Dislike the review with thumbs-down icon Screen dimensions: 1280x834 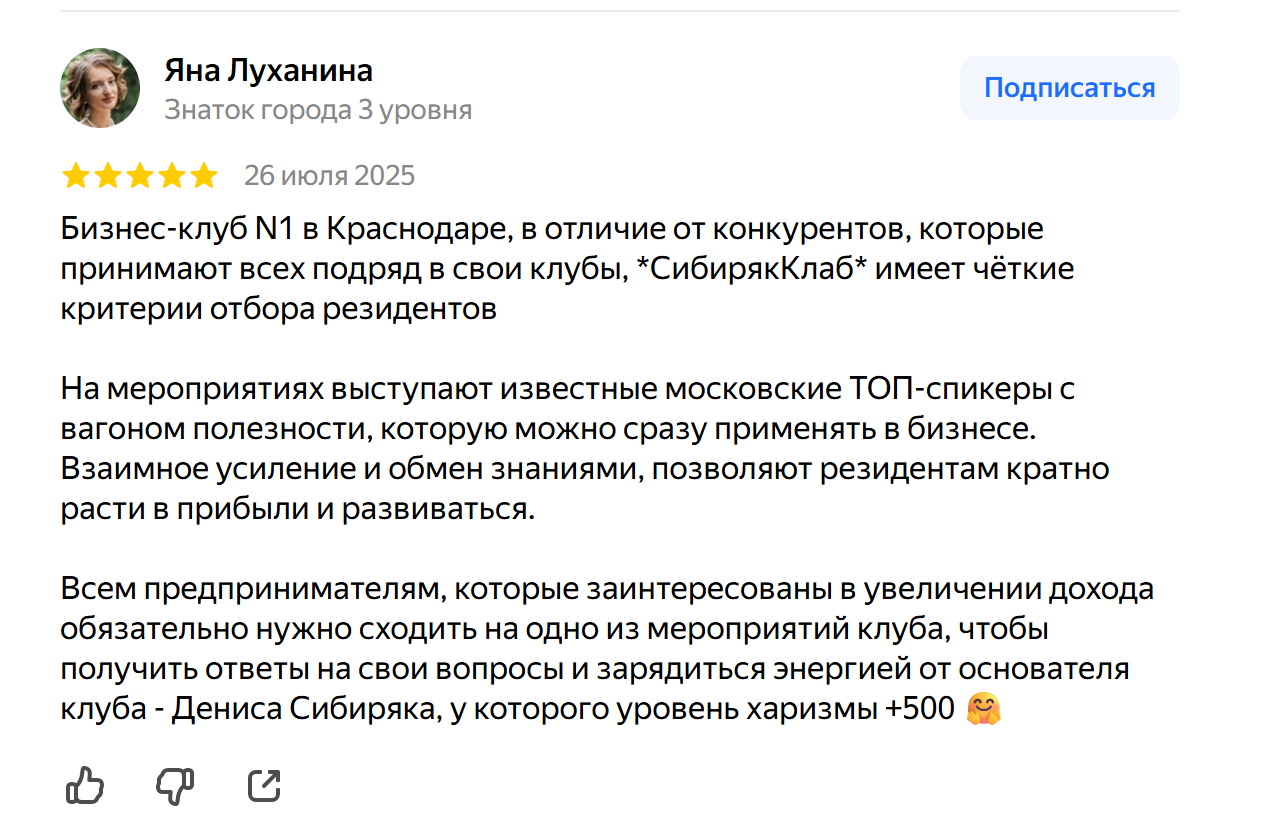175,786
